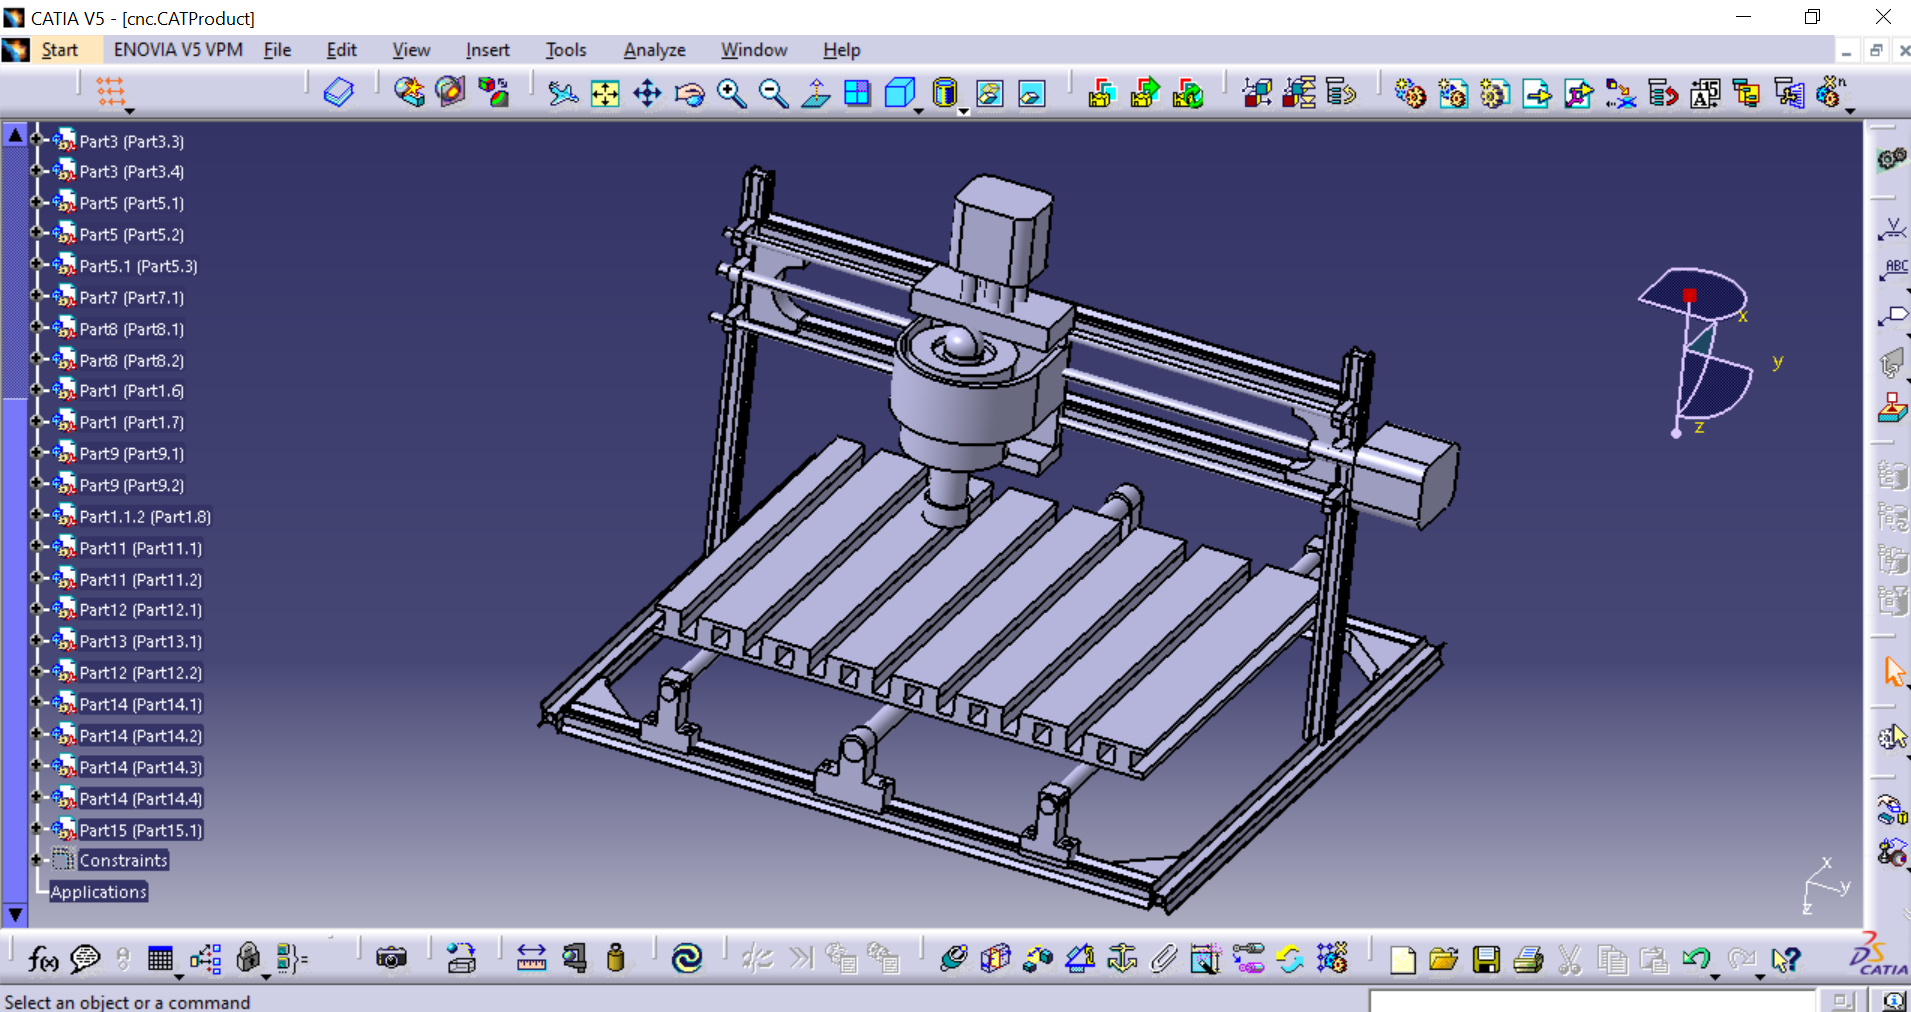Click the tree scrollbar down arrow
Viewport: 1911px width, 1012px height.
point(15,913)
